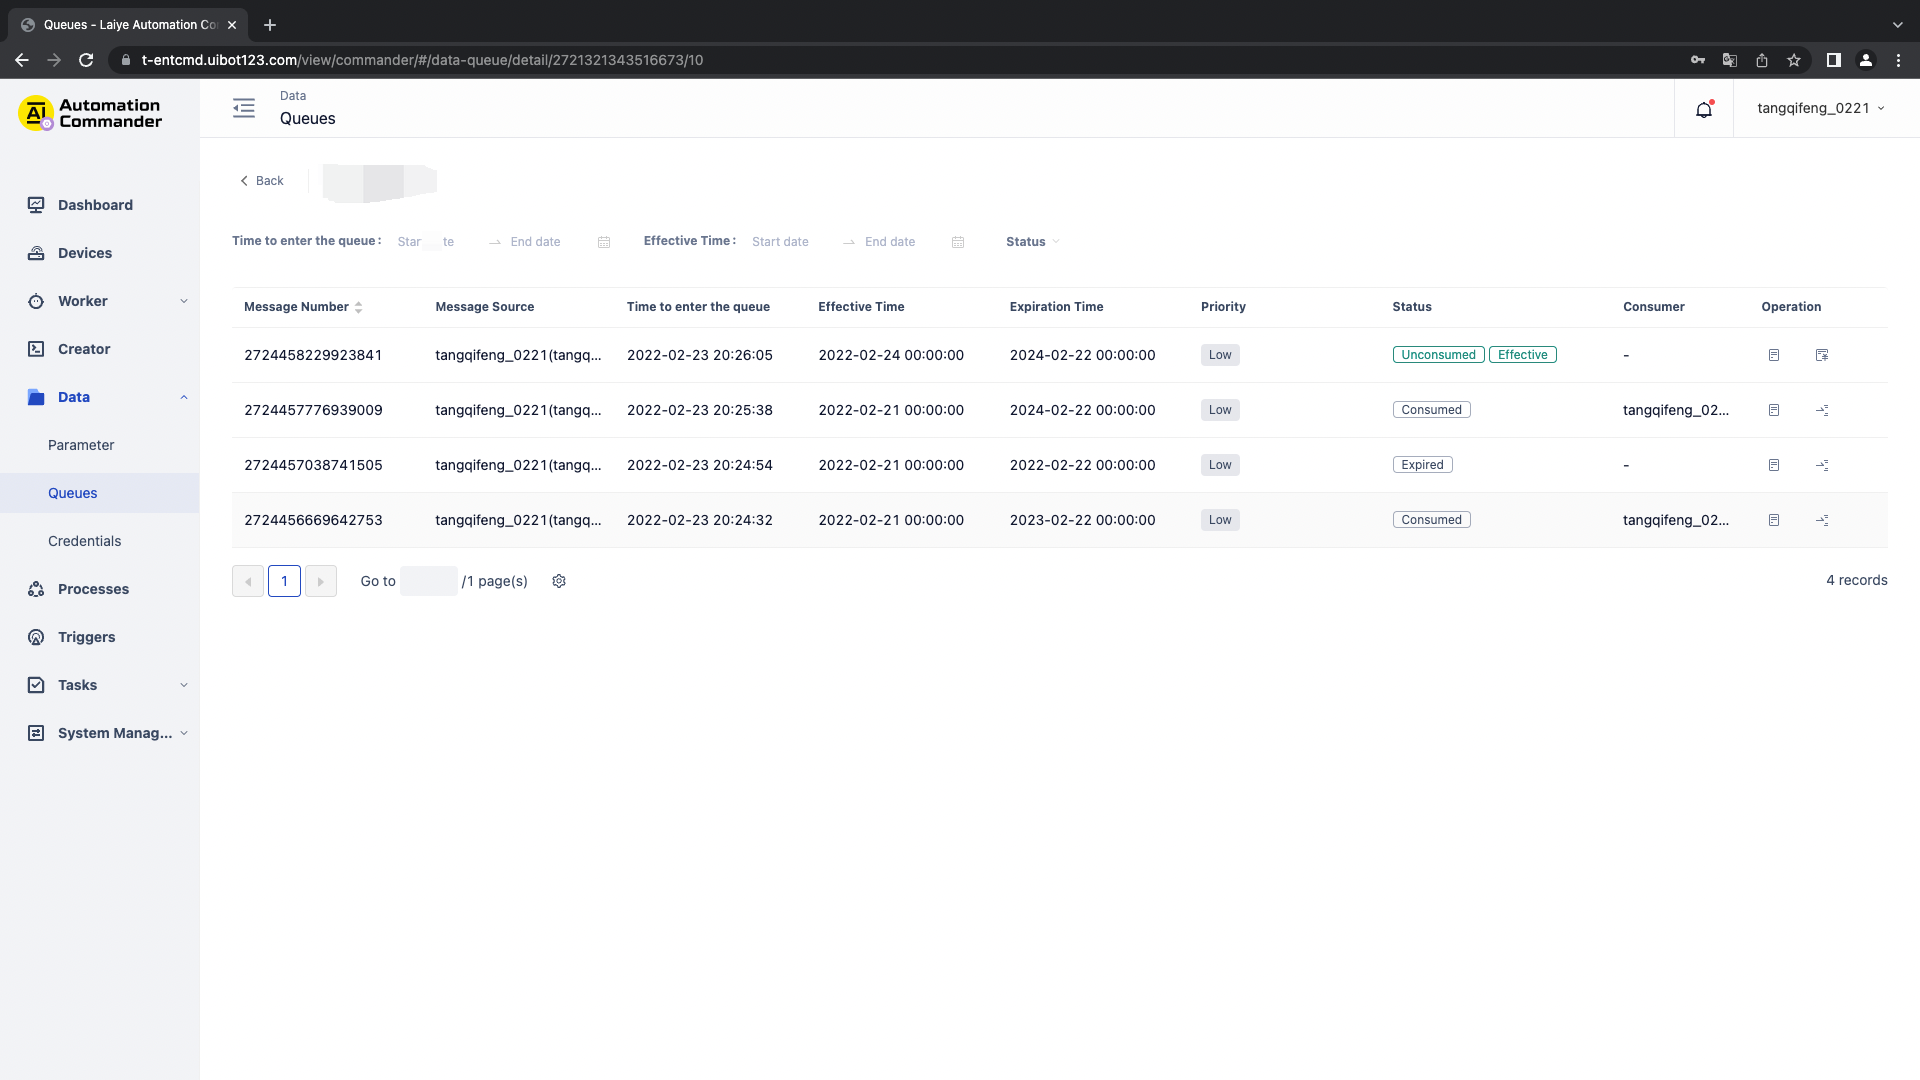Click effective time 2022-02-24 00:00:00
Screen dimensions: 1920x1080
pyautogui.click(x=891, y=355)
